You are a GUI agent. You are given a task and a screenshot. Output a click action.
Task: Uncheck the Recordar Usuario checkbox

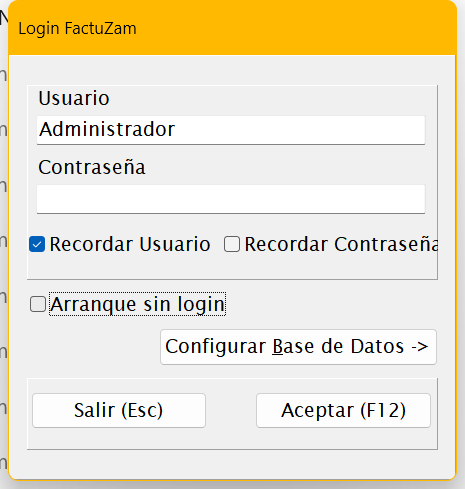point(37,244)
